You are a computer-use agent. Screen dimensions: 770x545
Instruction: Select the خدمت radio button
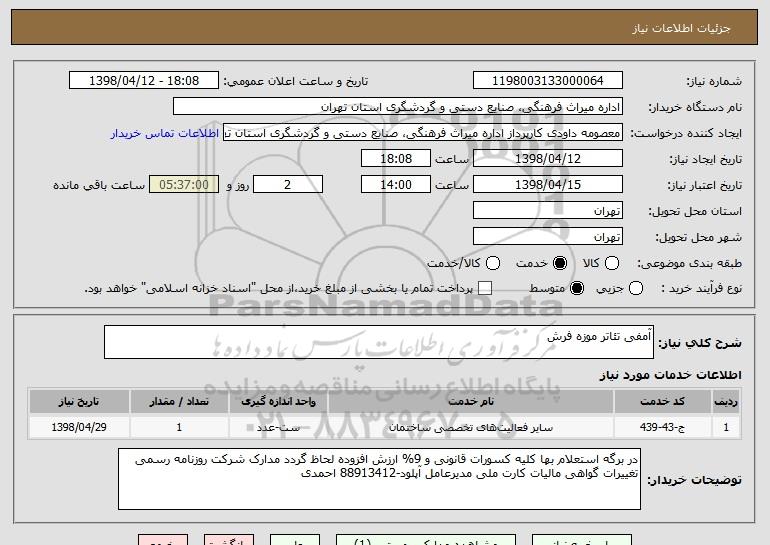click(559, 263)
